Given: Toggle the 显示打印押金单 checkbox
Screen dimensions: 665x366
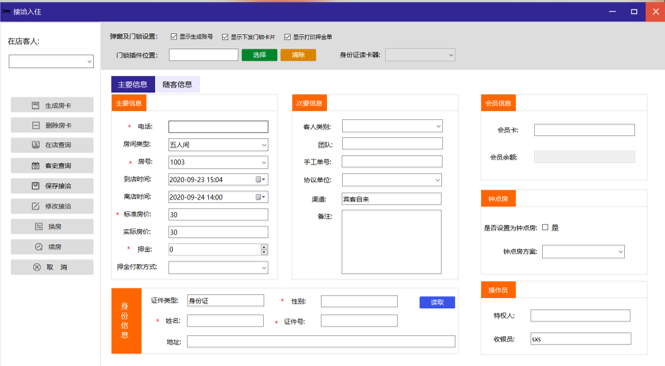Looking at the screenshot, I should (x=288, y=37).
